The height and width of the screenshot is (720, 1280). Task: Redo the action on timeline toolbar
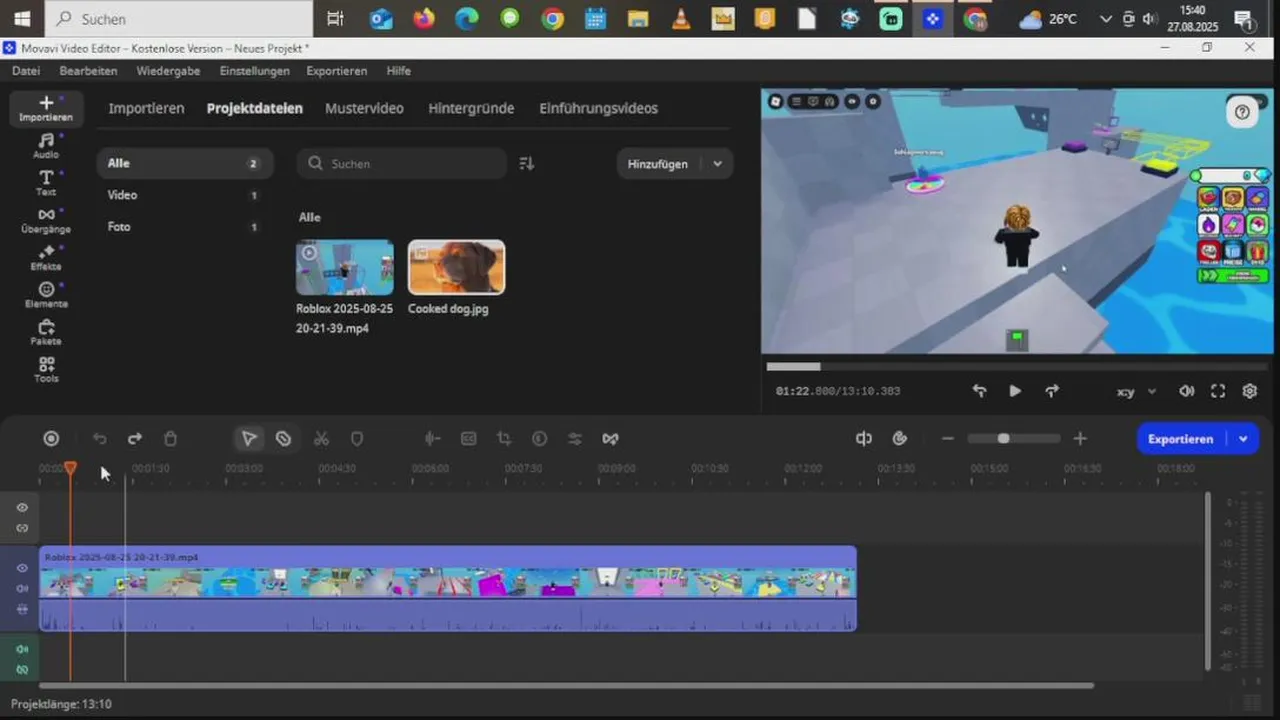[134, 438]
